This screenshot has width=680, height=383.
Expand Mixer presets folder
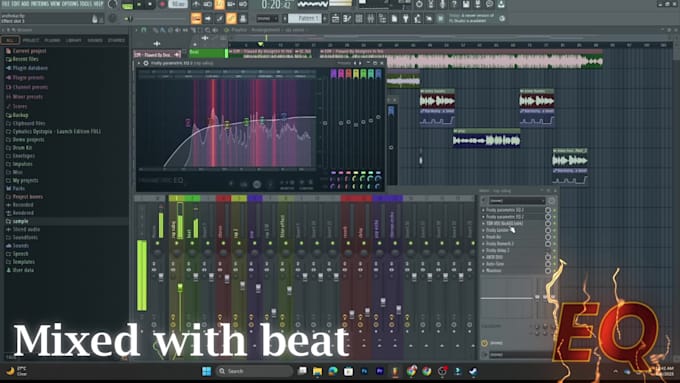click(27, 96)
